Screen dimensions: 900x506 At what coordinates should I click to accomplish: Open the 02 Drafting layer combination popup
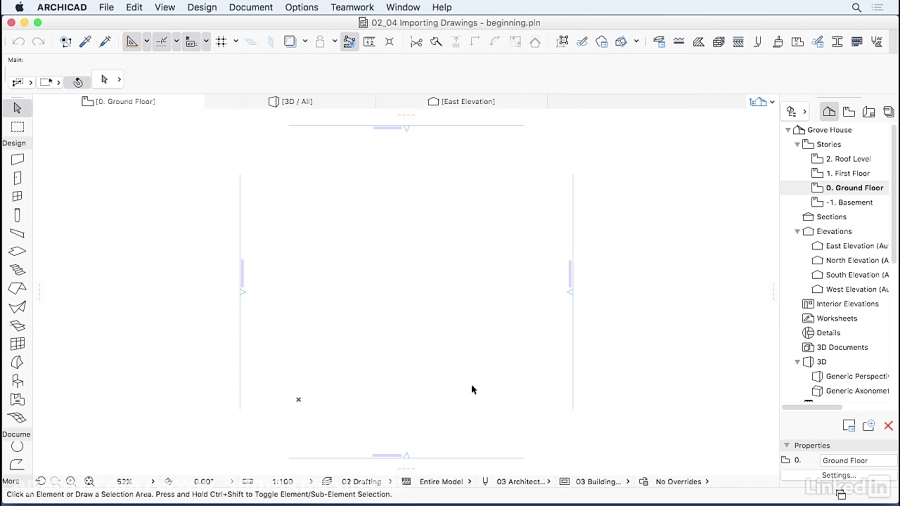tap(361, 481)
